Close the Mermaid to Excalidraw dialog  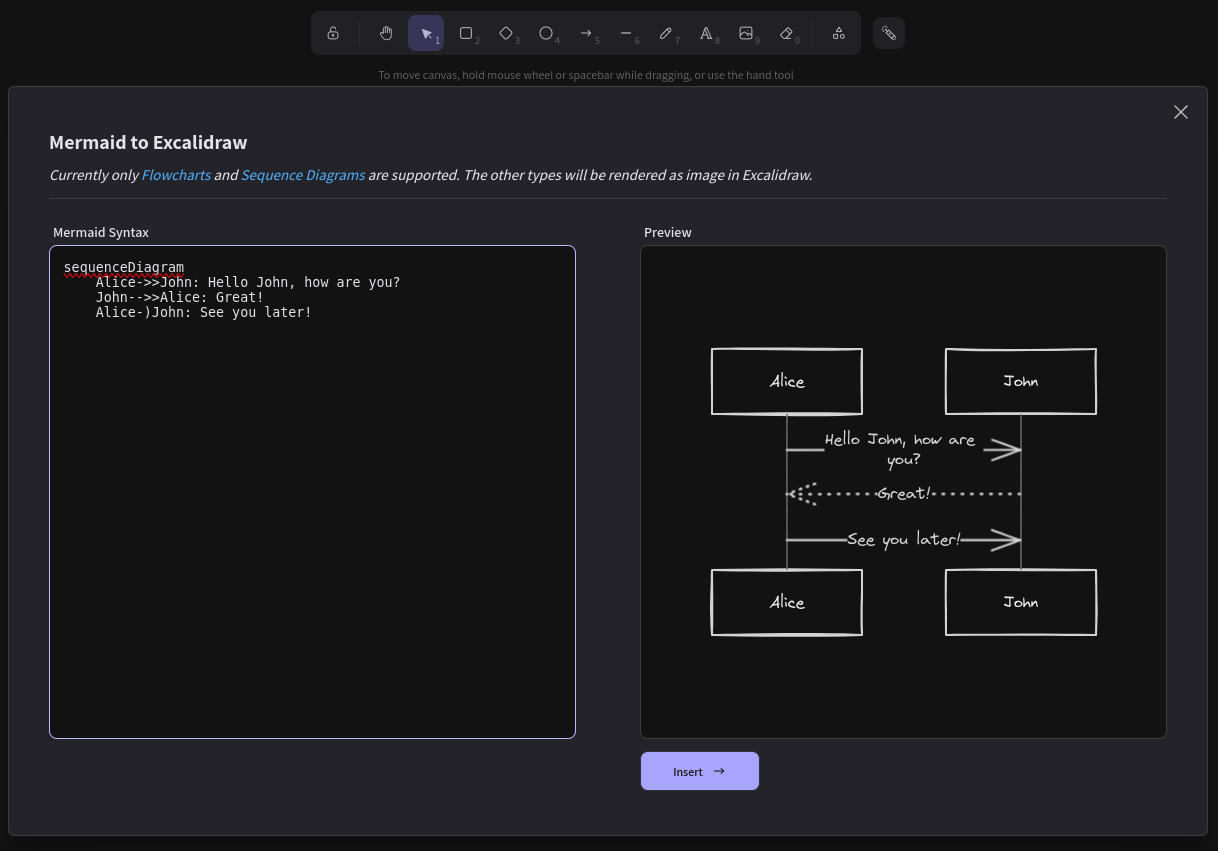tap(1181, 112)
